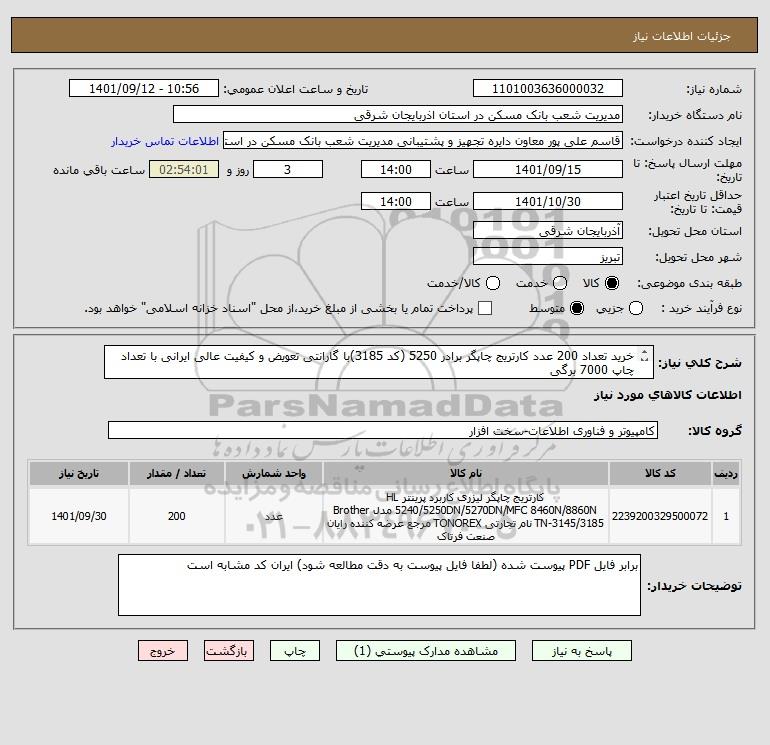The image size is (770, 745).
Task: Click product code 2239200329500072 cell
Action: click(x=660, y=516)
